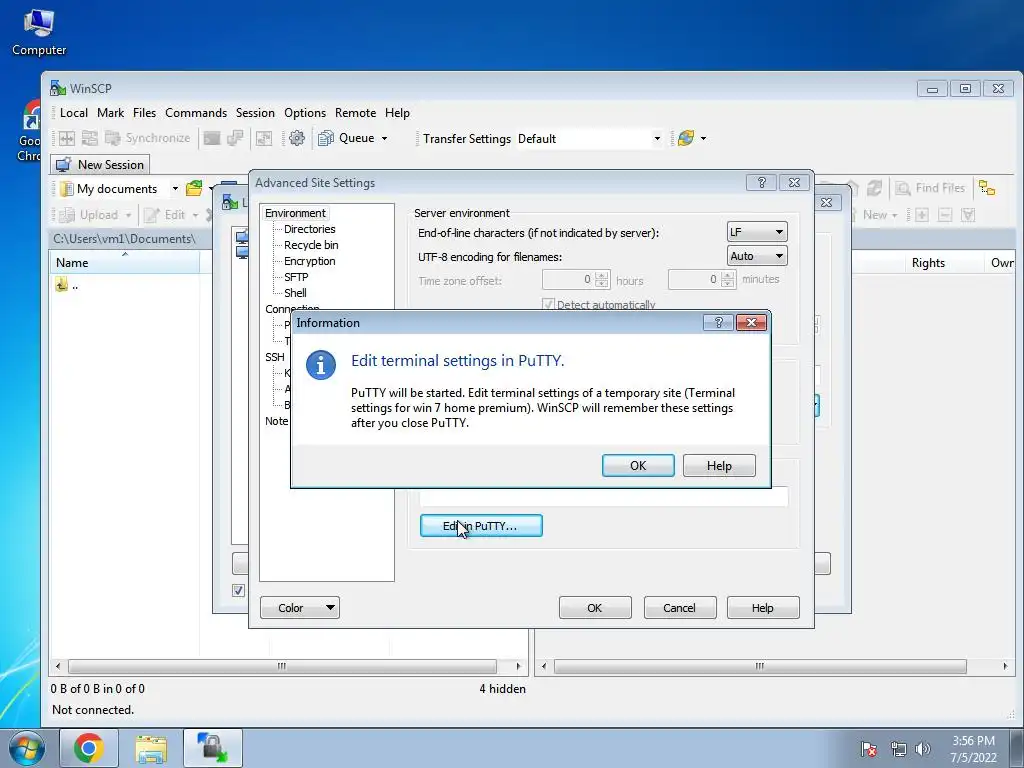Open the Color dropdown button
1024x768 pixels.
[300, 608]
